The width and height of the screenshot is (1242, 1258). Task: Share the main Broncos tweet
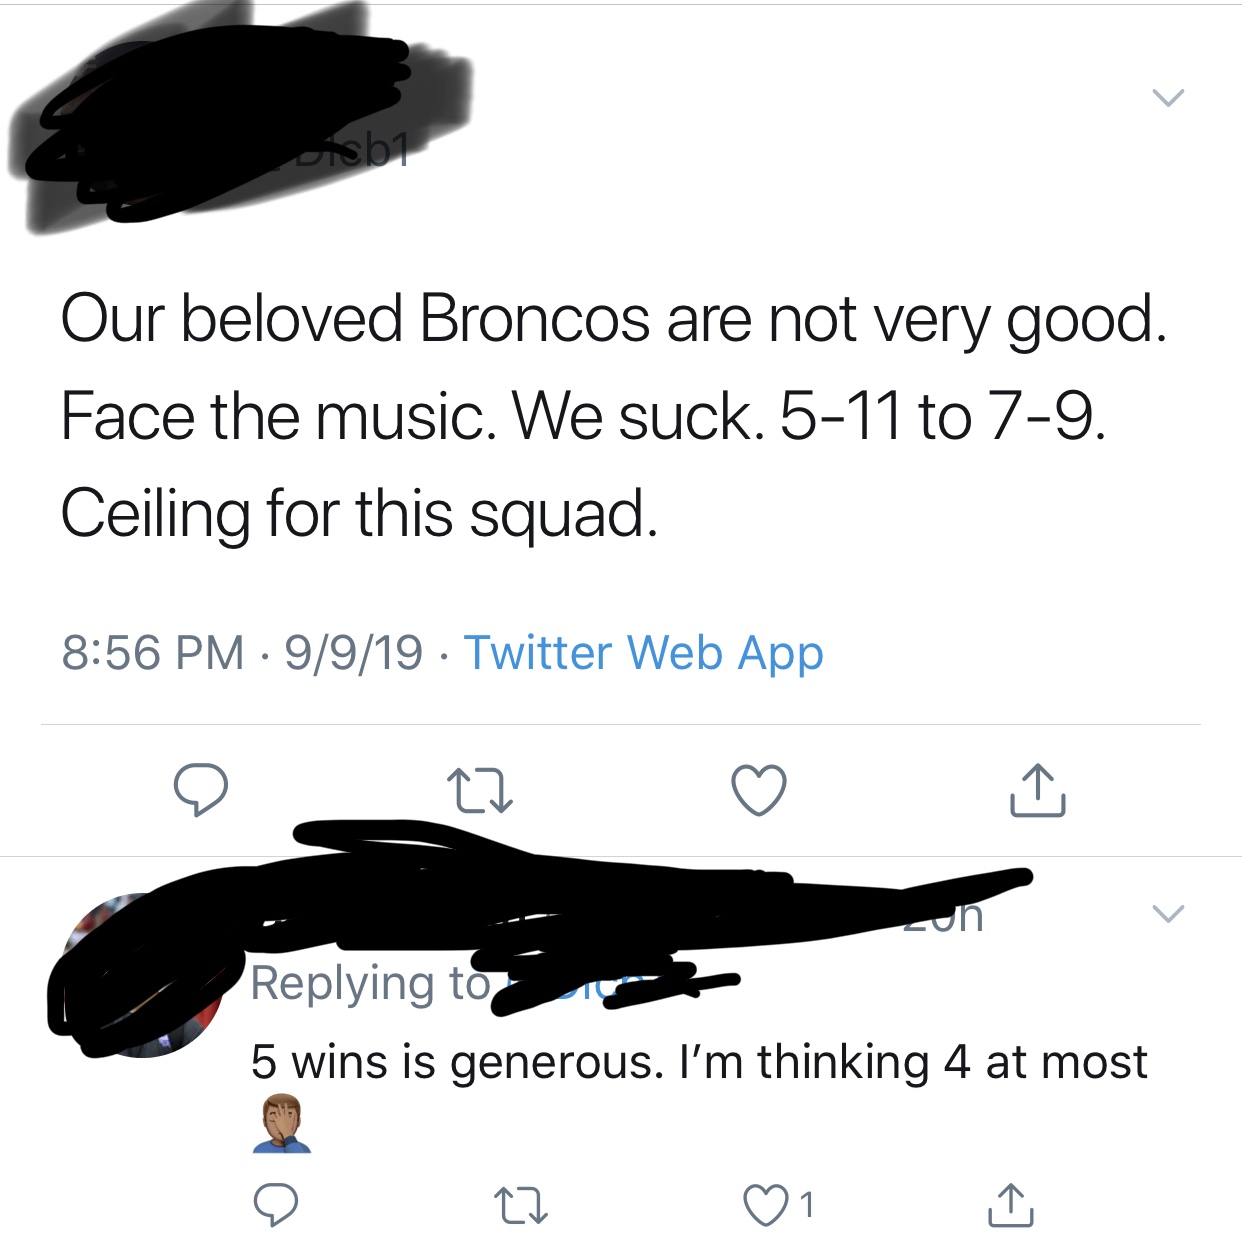click(x=1037, y=790)
